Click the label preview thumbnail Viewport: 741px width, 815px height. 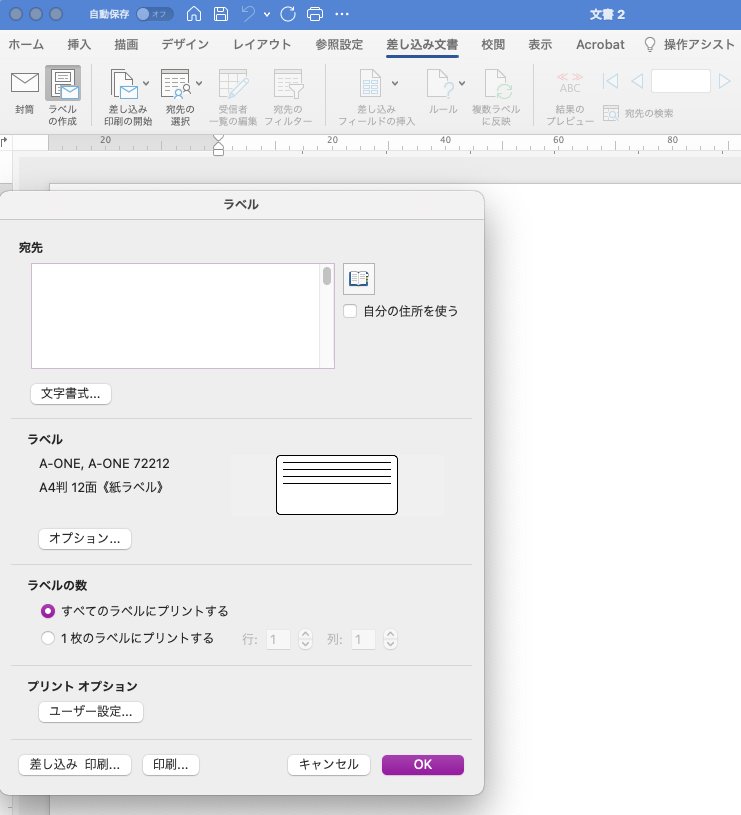(x=337, y=485)
